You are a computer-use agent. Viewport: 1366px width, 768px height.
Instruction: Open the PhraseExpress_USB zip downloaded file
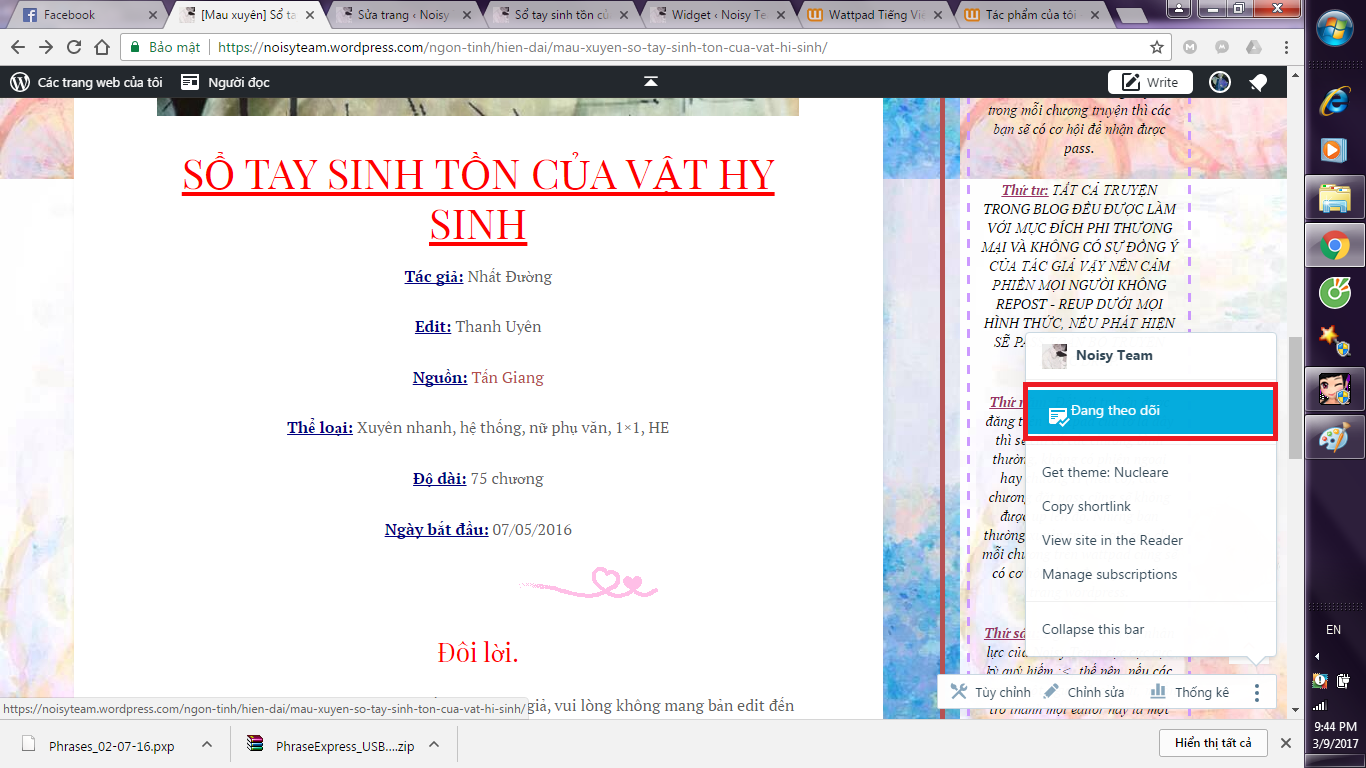[331, 744]
